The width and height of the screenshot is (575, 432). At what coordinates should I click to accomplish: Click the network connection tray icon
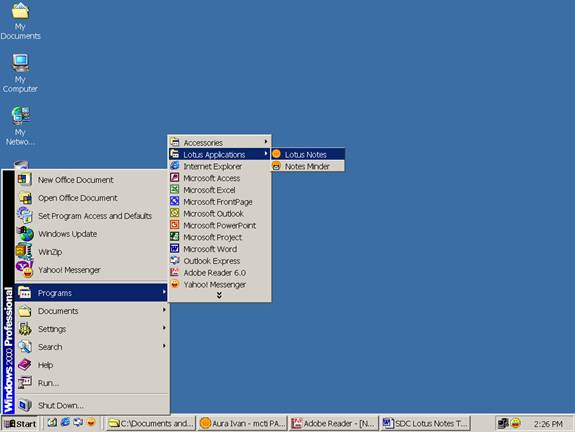[503, 423]
